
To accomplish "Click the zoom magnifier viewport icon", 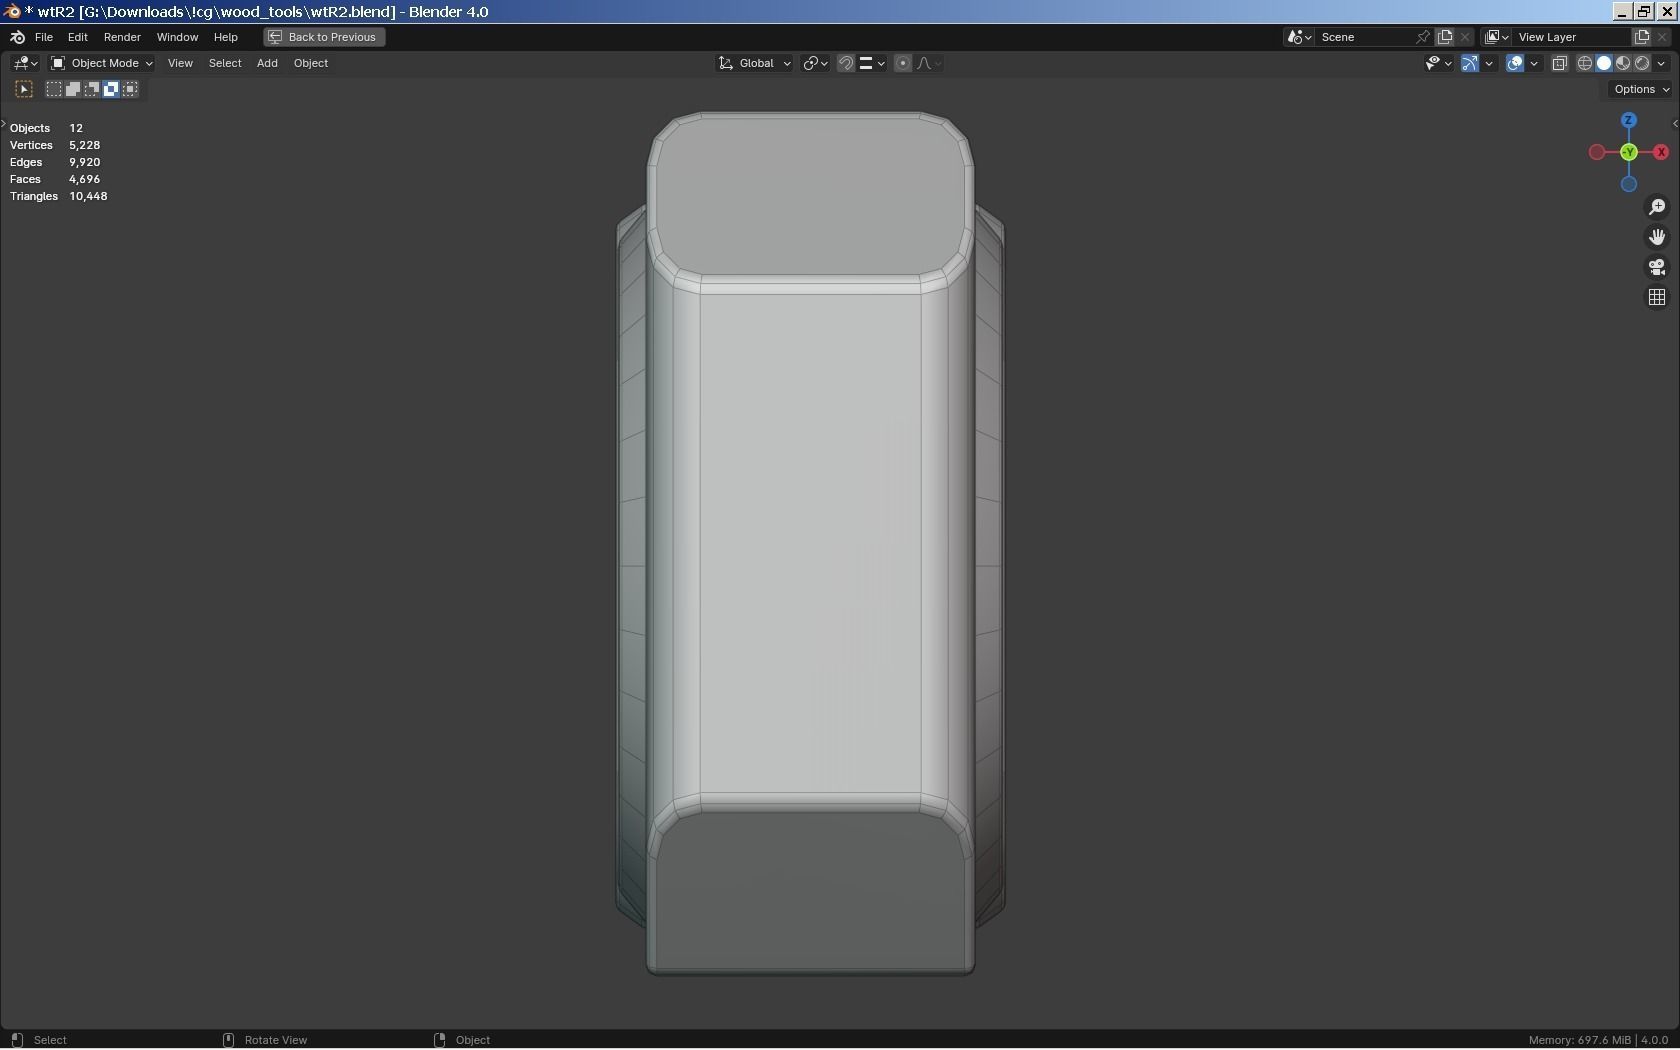I will [1657, 207].
